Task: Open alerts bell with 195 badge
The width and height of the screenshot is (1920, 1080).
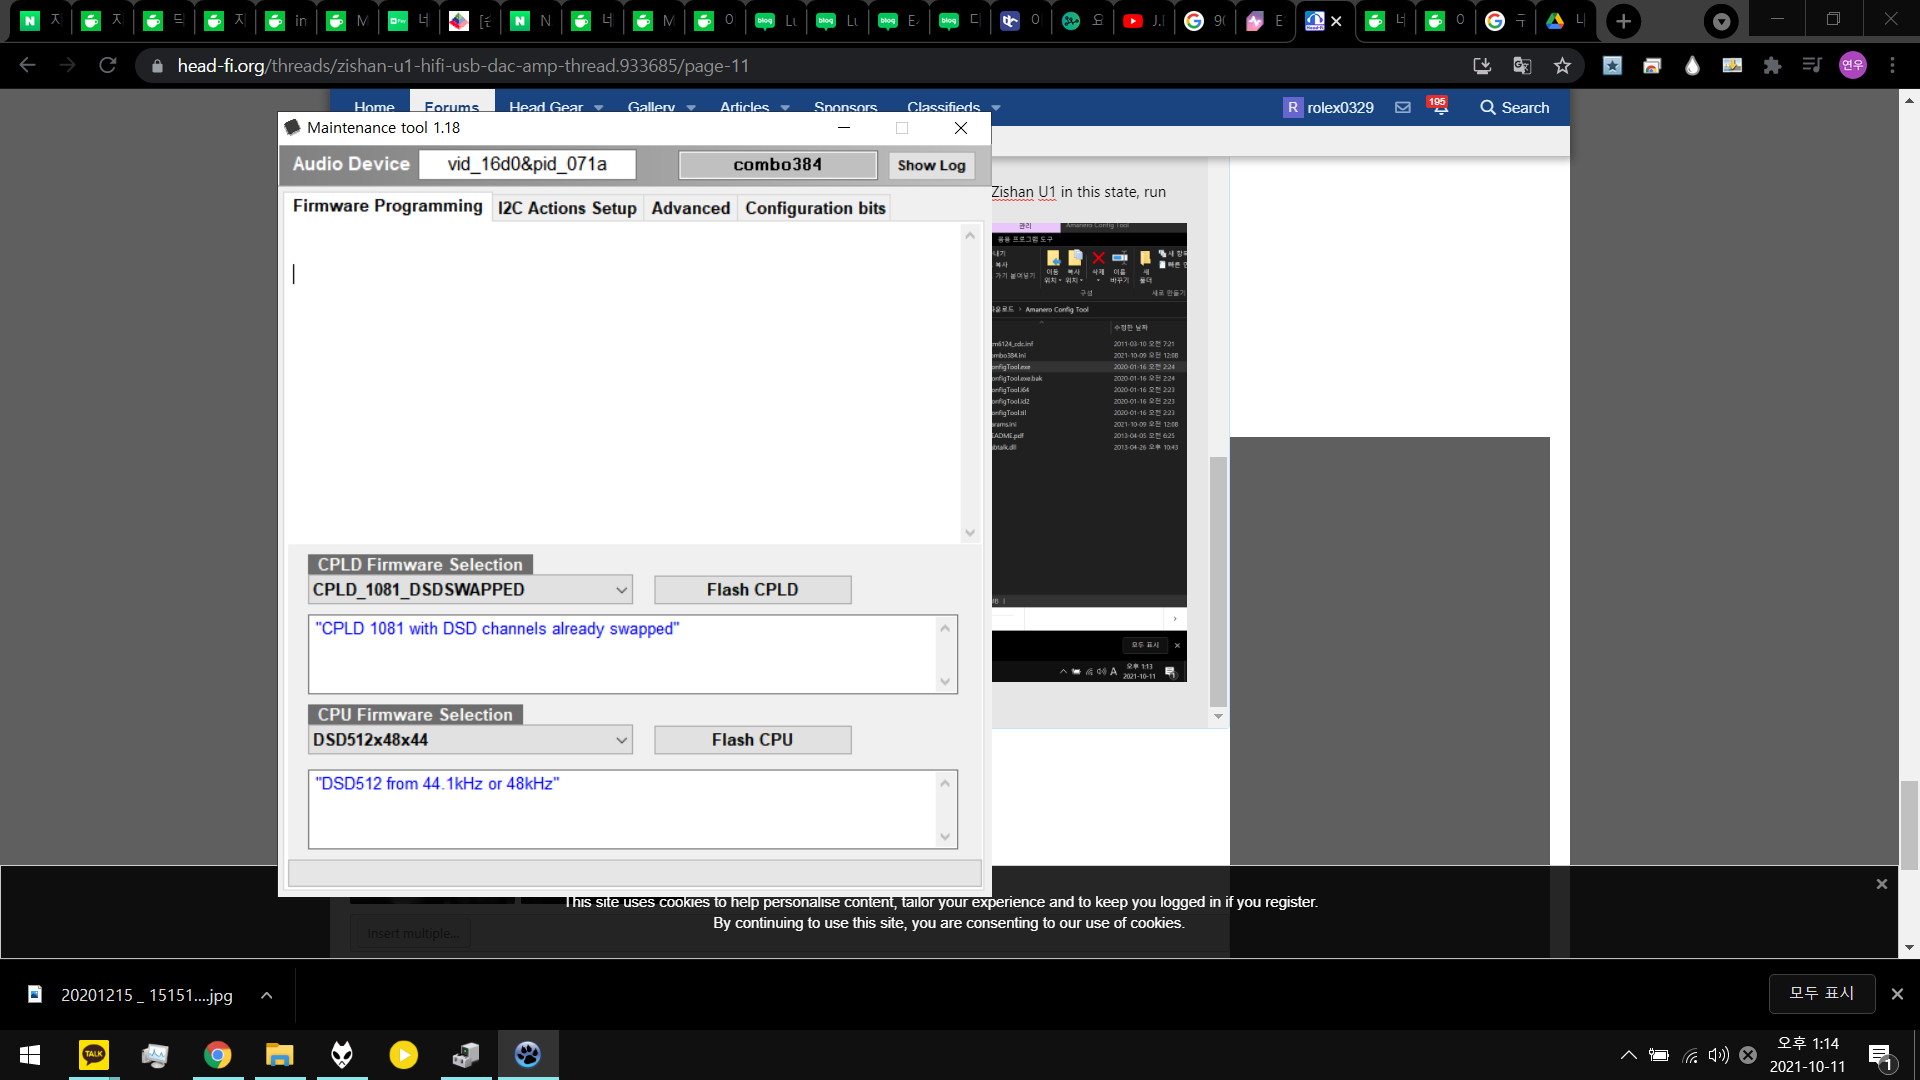Action: point(1439,106)
